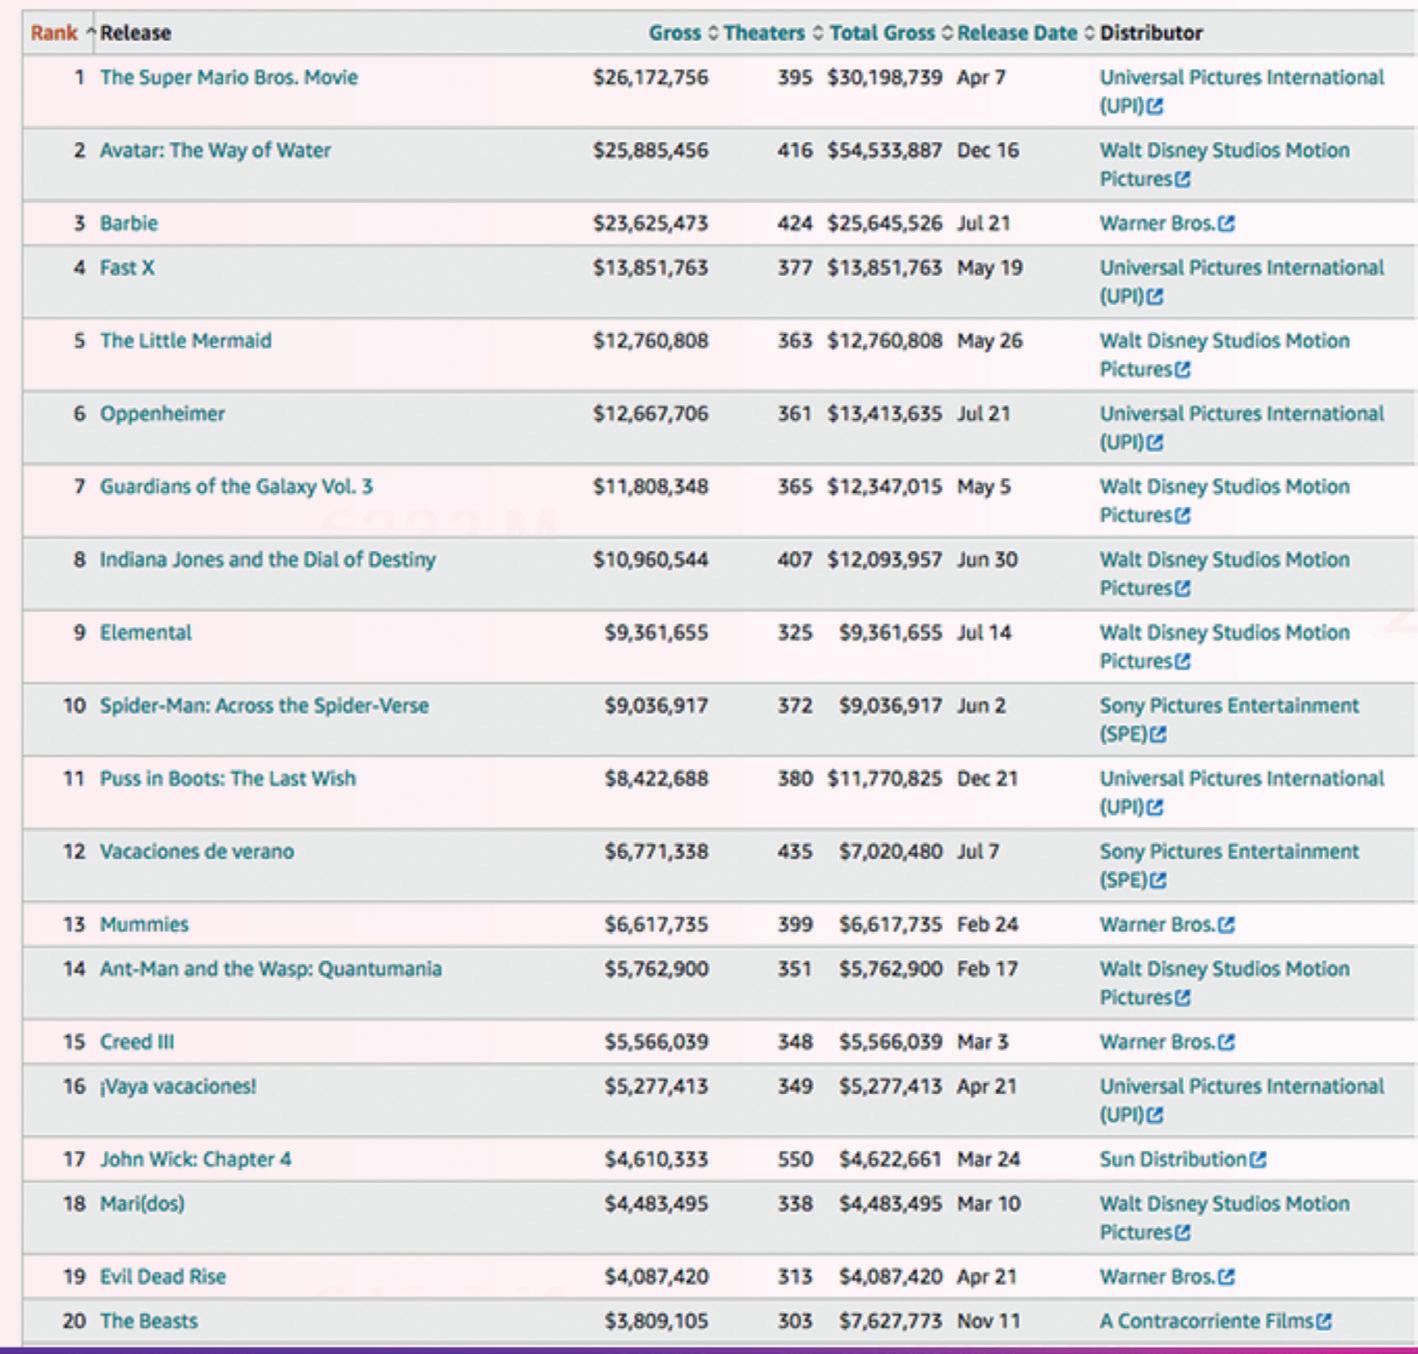Open Guardians of the Galaxy Vol. 3 link

pyautogui.click(x=236, y=486)
